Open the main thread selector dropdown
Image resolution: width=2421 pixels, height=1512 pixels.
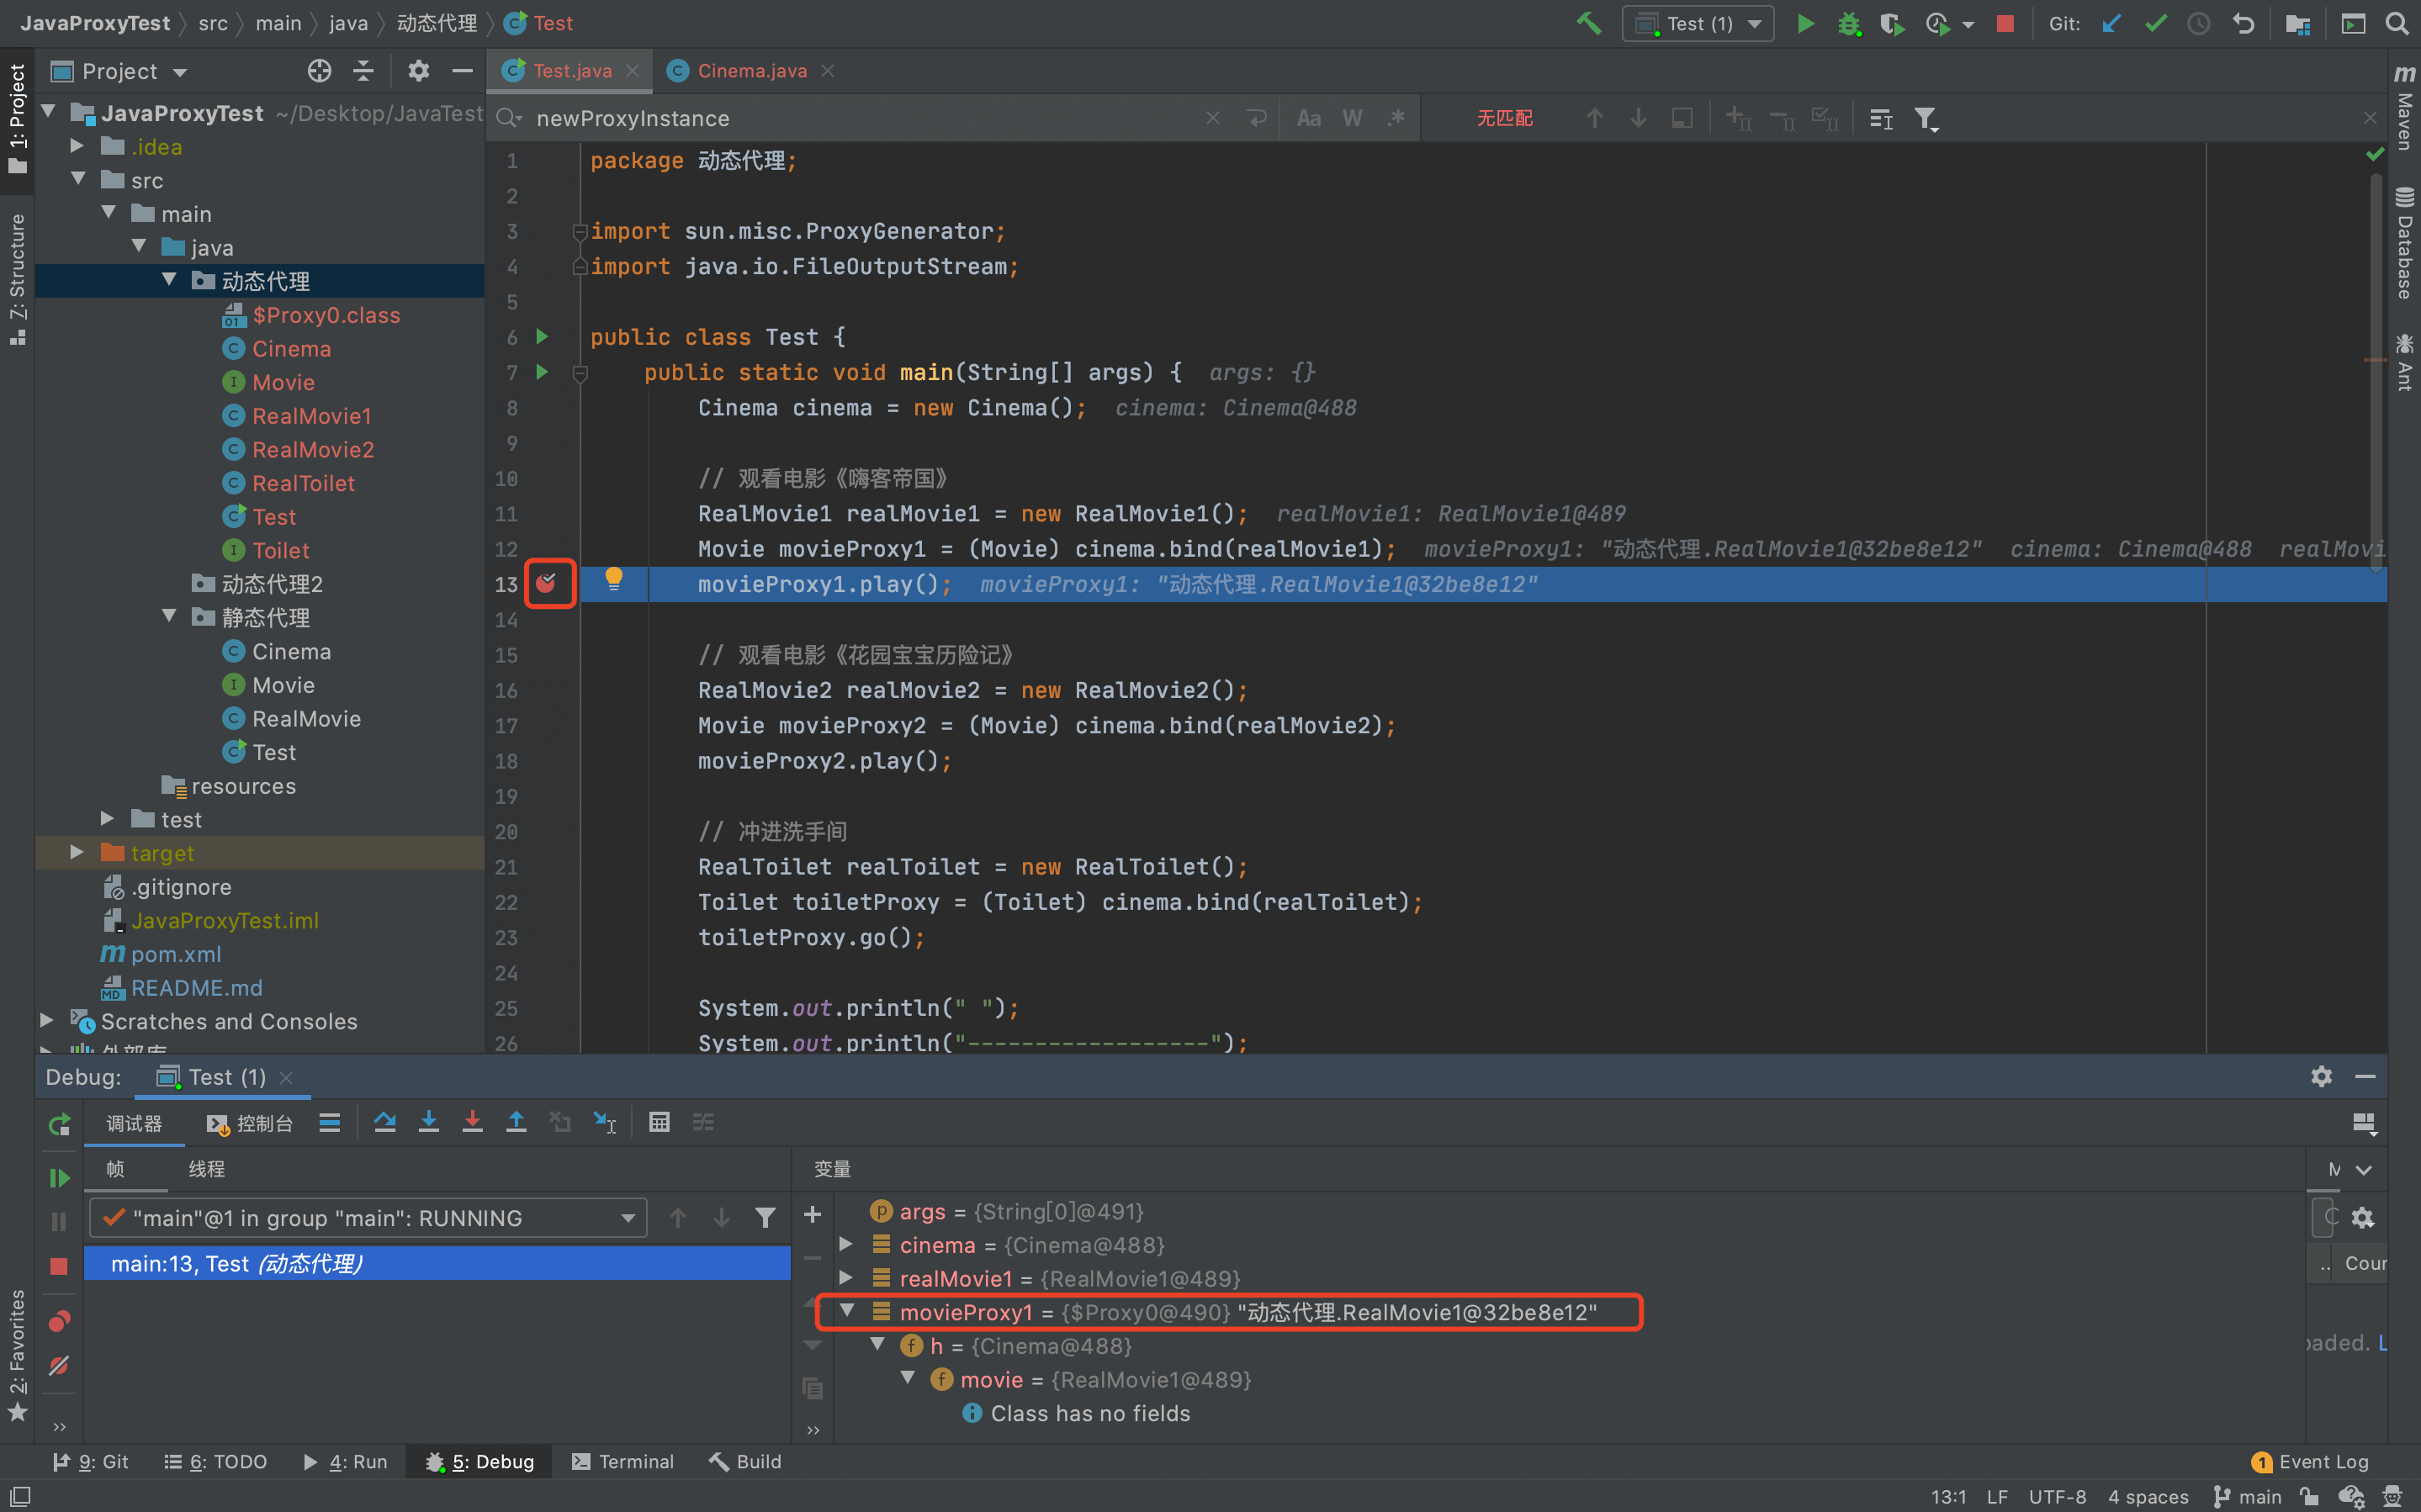[368, 1217]
